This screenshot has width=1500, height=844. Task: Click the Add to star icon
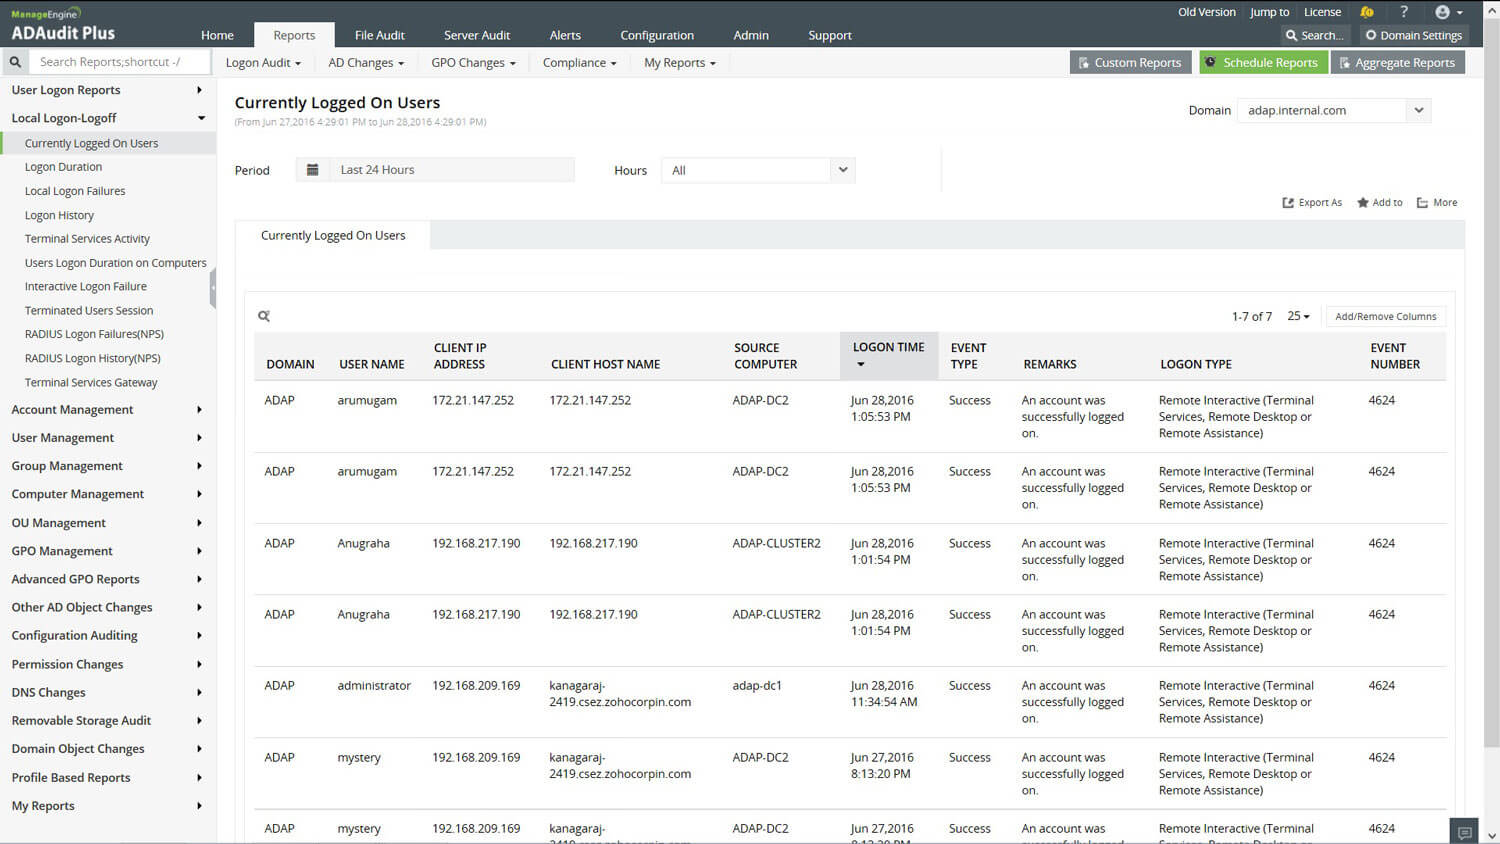[1362, 203]
